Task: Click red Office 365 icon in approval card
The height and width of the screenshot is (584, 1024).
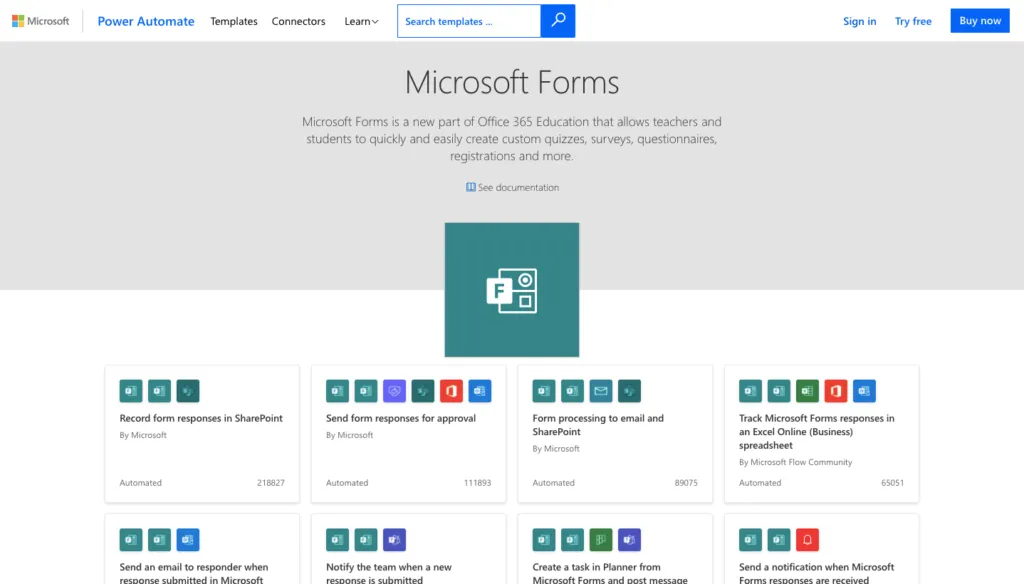Action: point(451,391)
